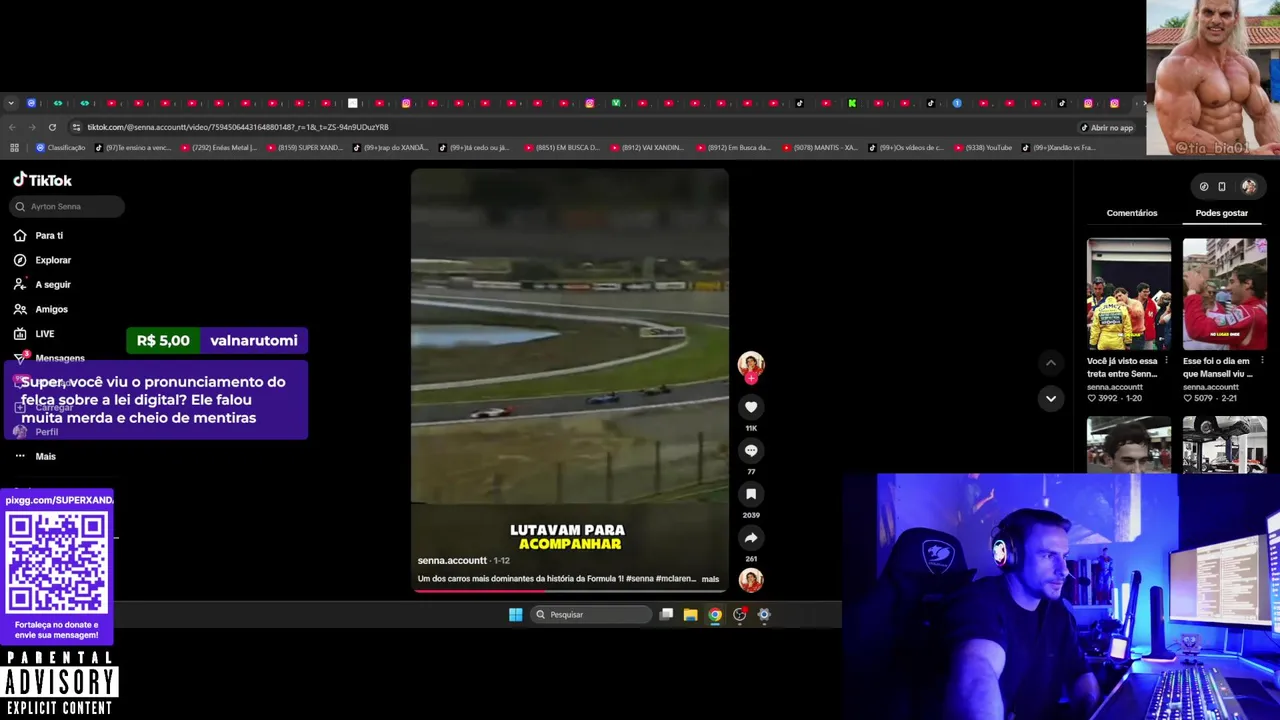
Task: Open the A seguir feed
Action: (x=42, y=284)
